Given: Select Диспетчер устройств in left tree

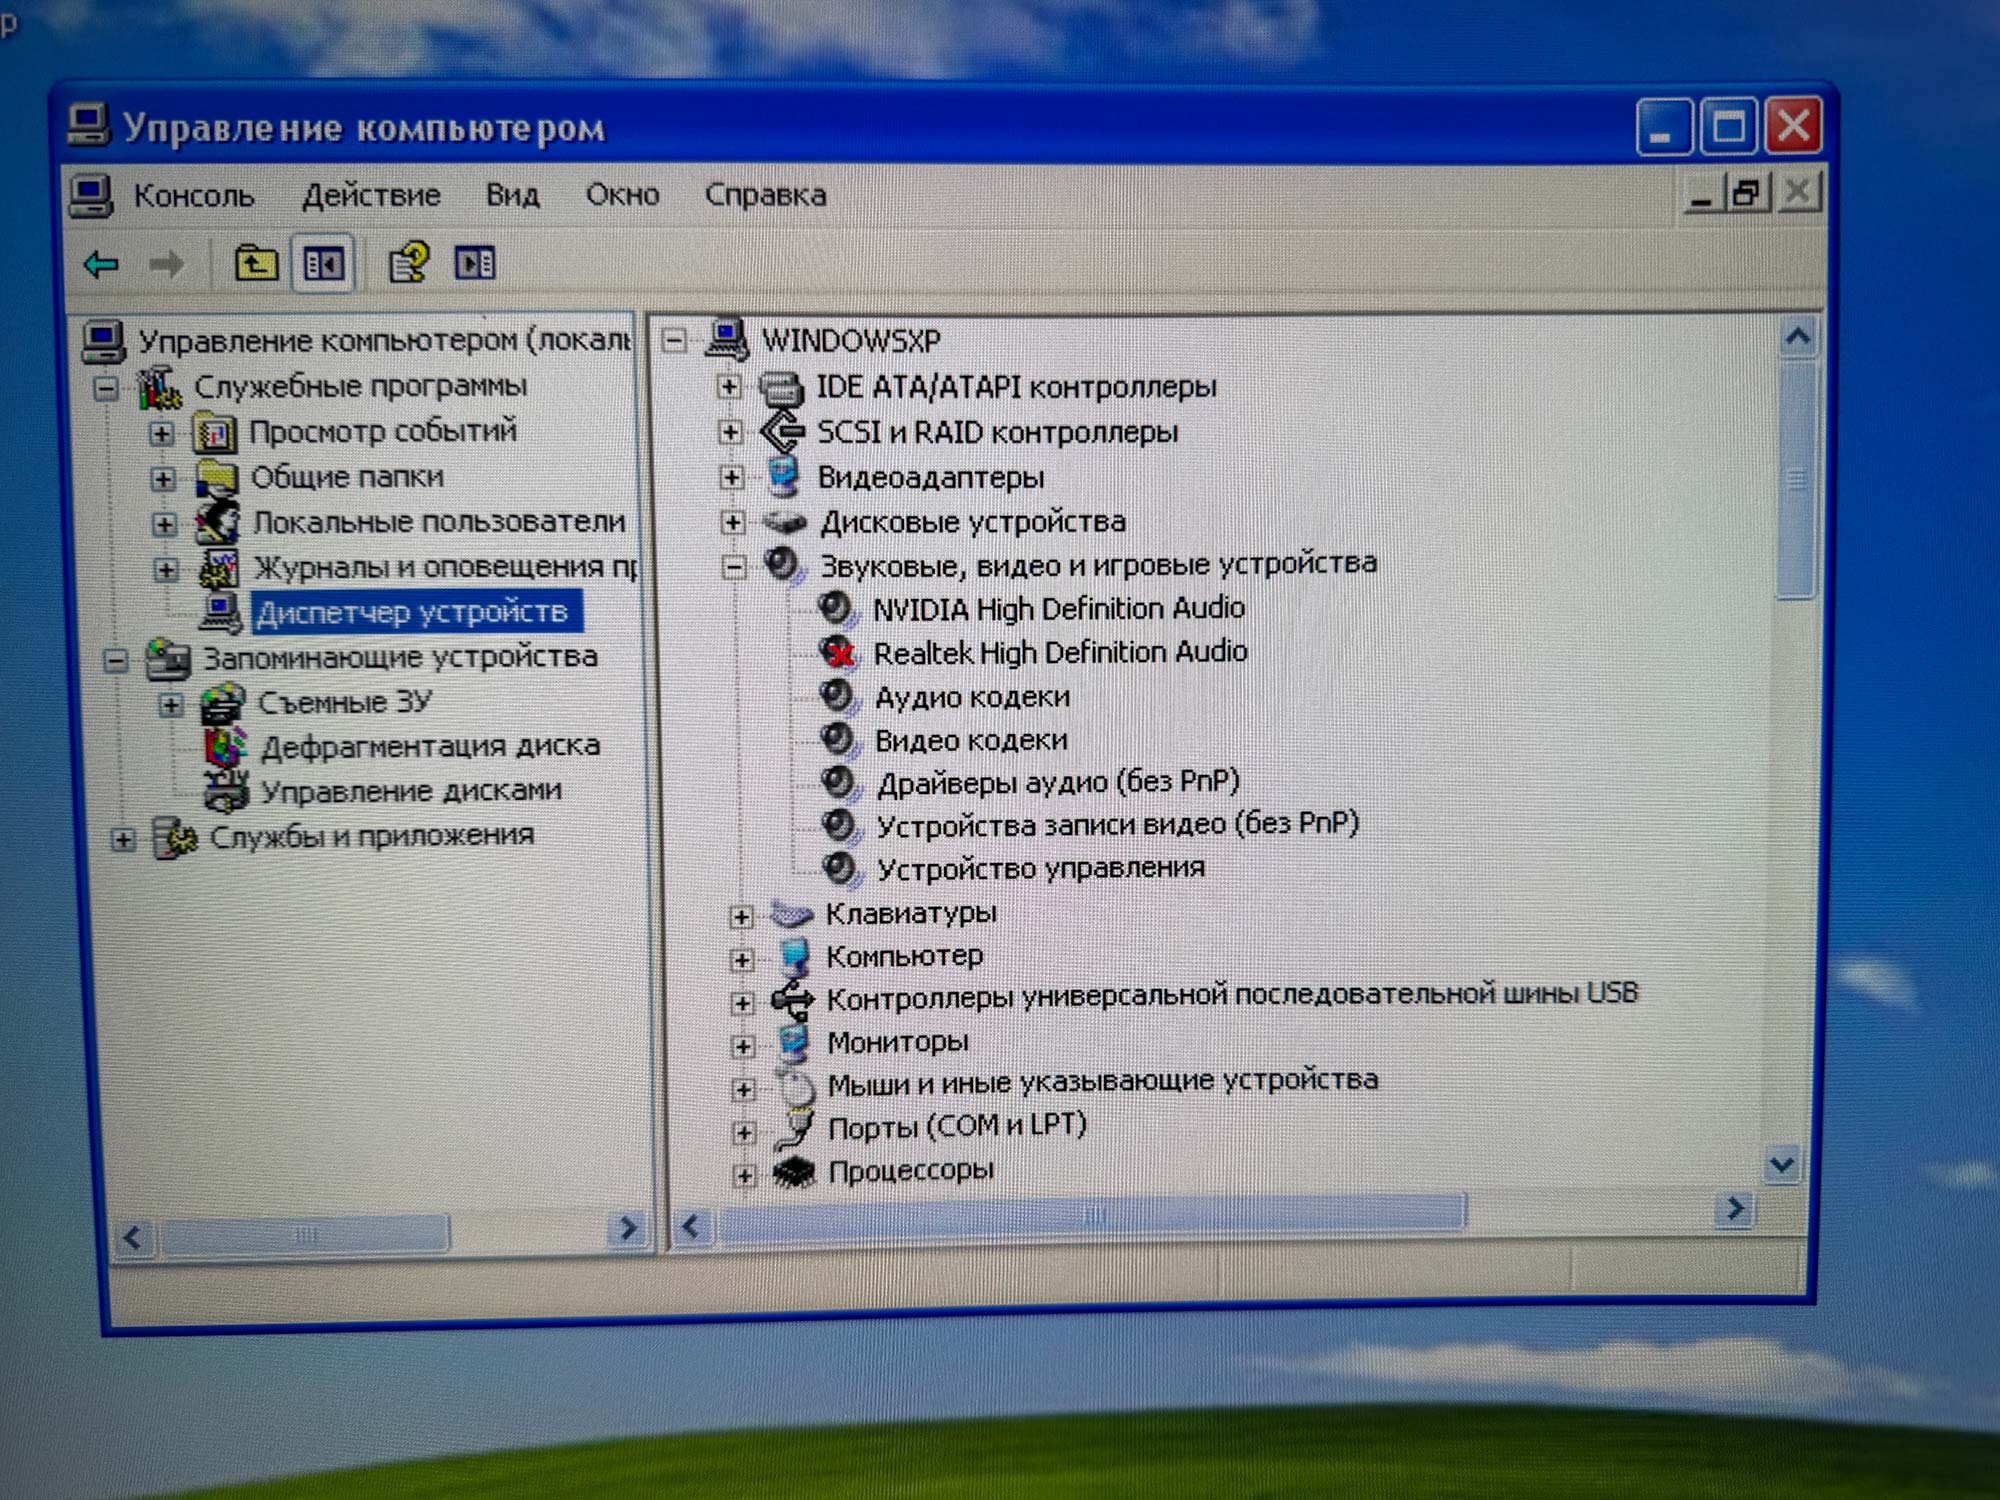Looking at the screenshot, I should click(x=412, y=612).
